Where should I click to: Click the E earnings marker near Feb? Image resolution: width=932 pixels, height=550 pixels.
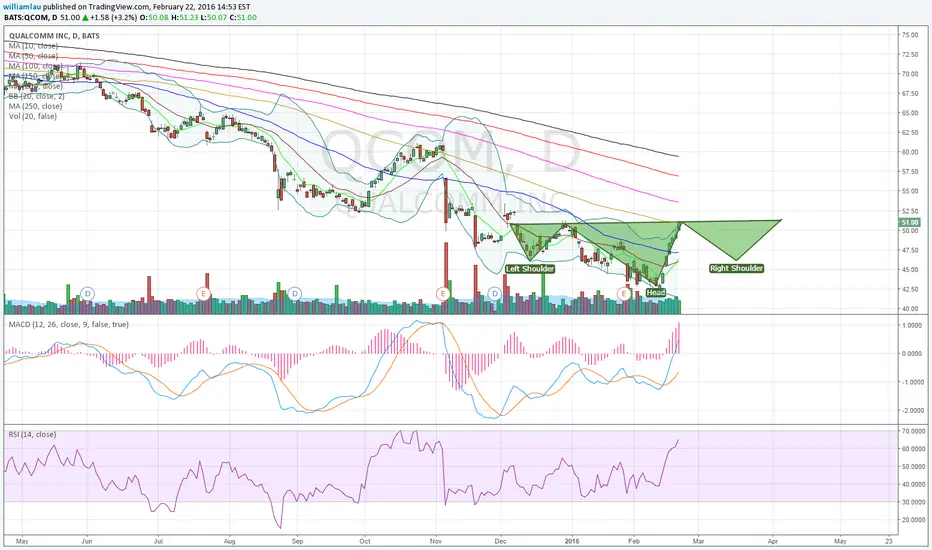pos(624,293)
